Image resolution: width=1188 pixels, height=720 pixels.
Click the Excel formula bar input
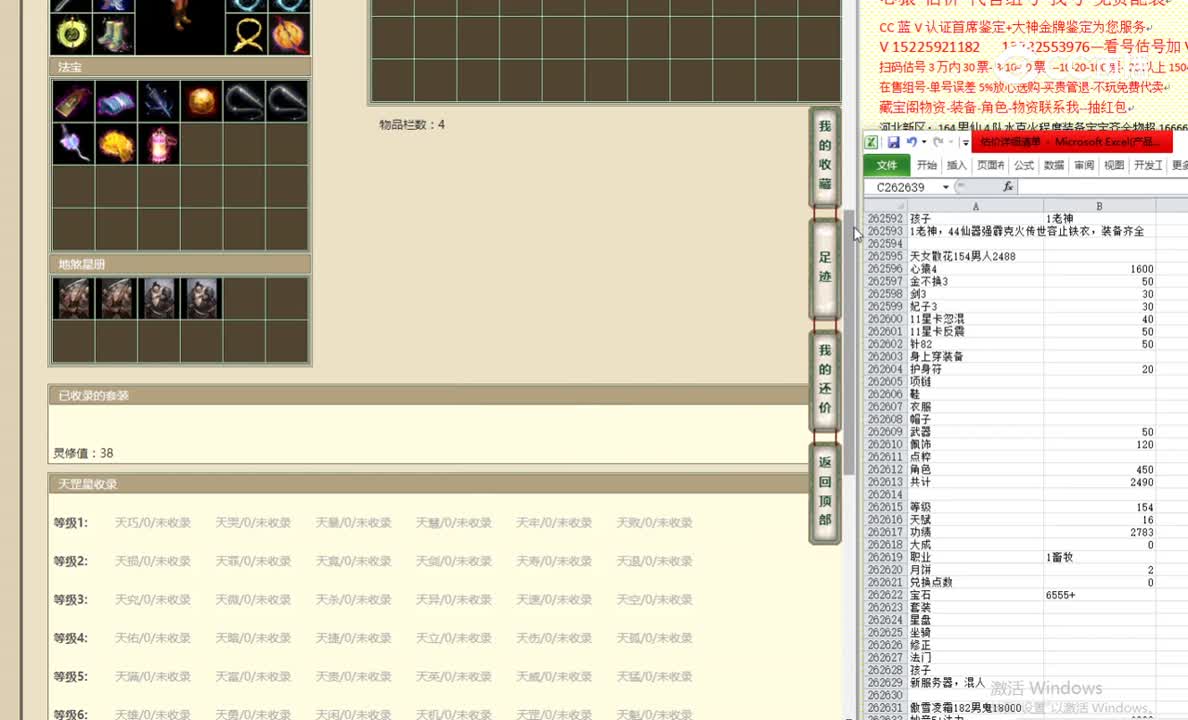(1102, 187)
